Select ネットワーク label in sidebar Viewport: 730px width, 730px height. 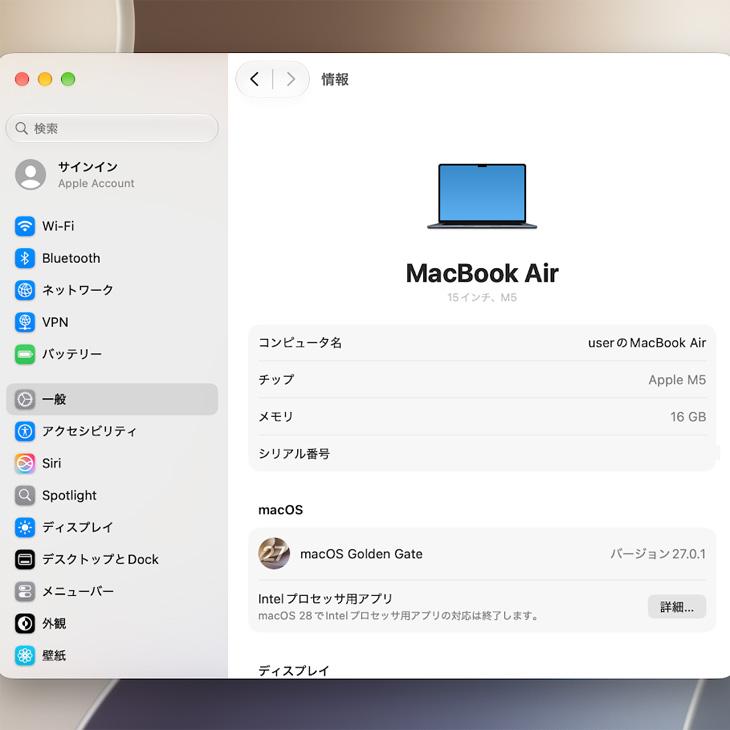pos(78,290)
